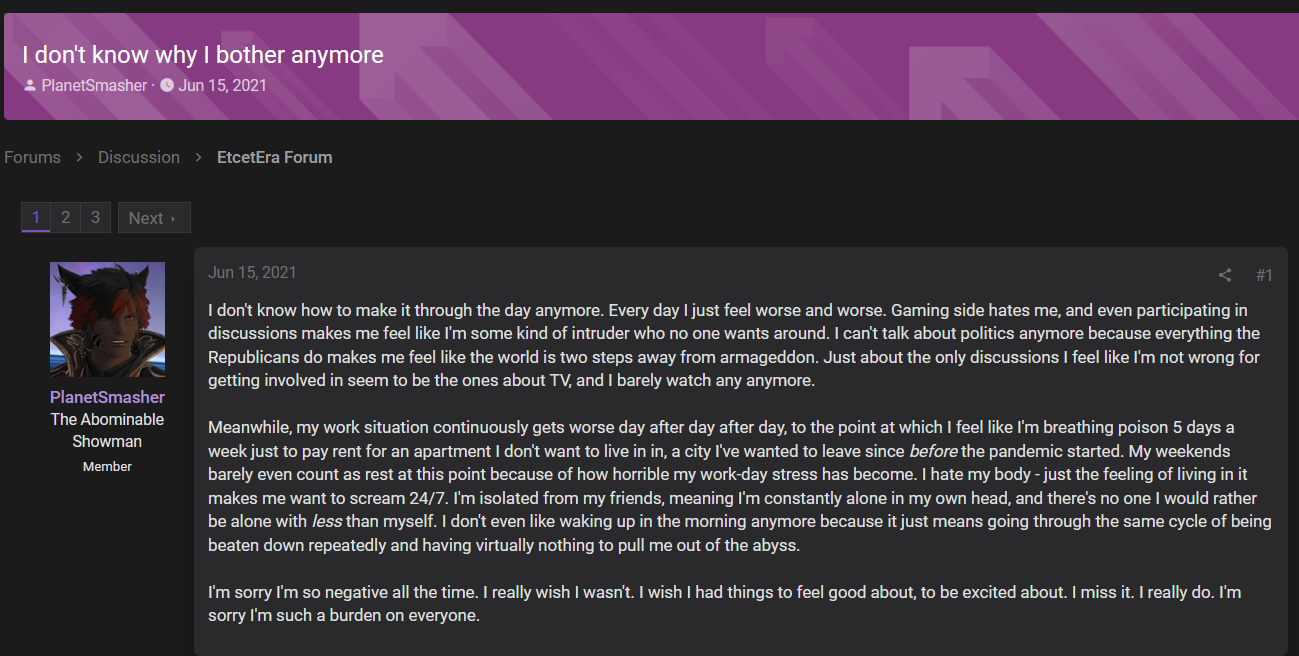Click the chevron after Discussion in breadcrumb
The height and width of the screenshot is (656, 1299).
(x=199, y=158)
